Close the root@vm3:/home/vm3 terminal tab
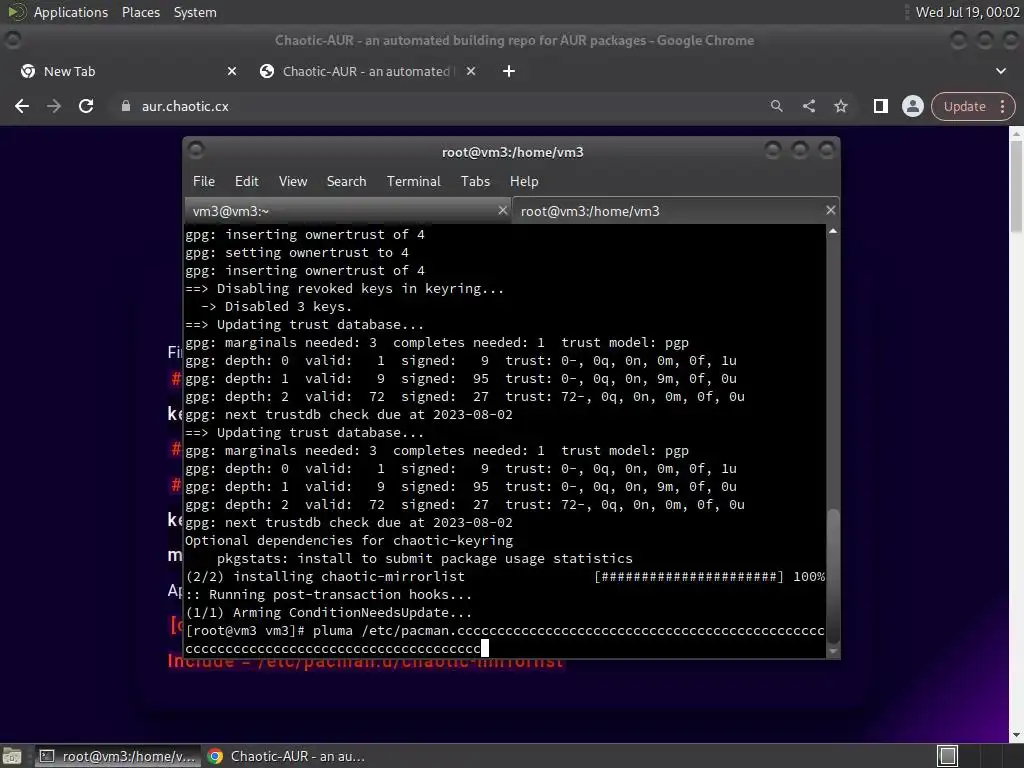 830,210
